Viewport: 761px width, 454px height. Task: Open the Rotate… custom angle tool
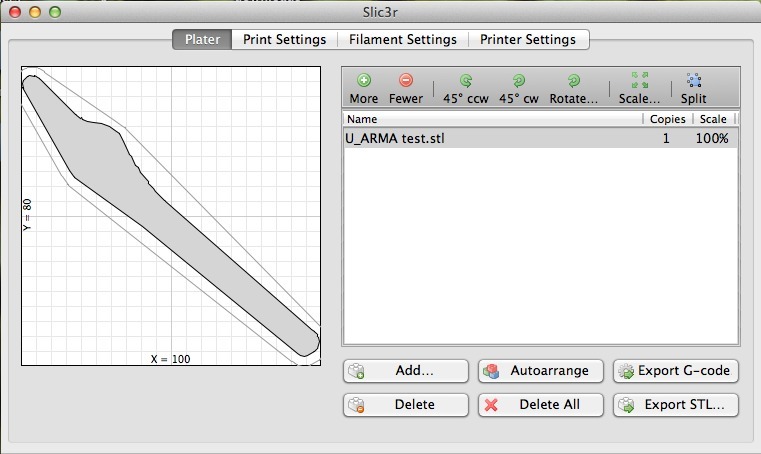[x=574, y=87]
